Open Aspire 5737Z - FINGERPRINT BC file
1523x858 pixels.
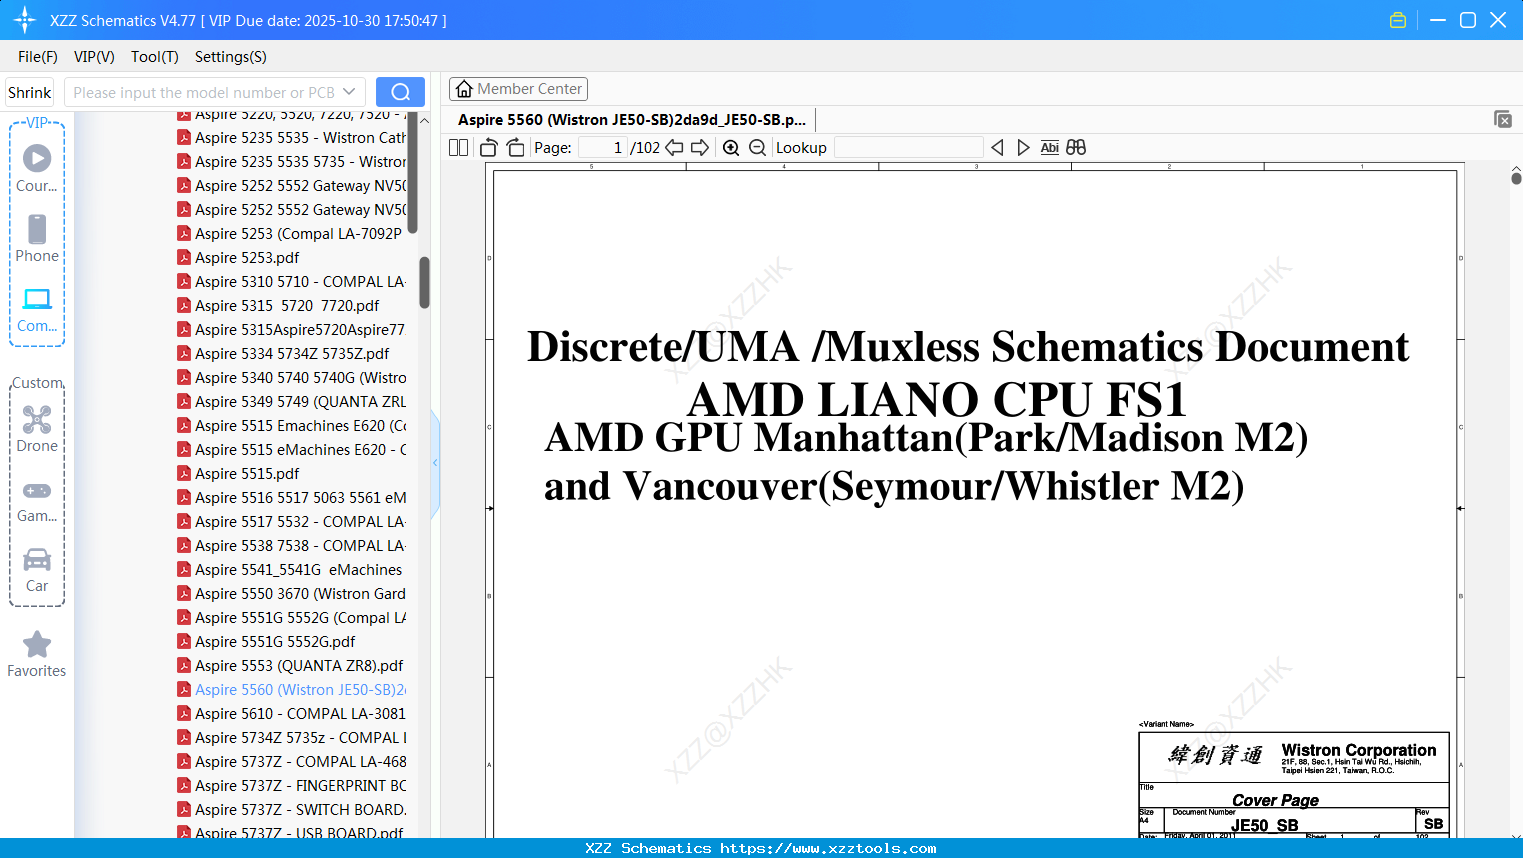(x=300, y=786)
